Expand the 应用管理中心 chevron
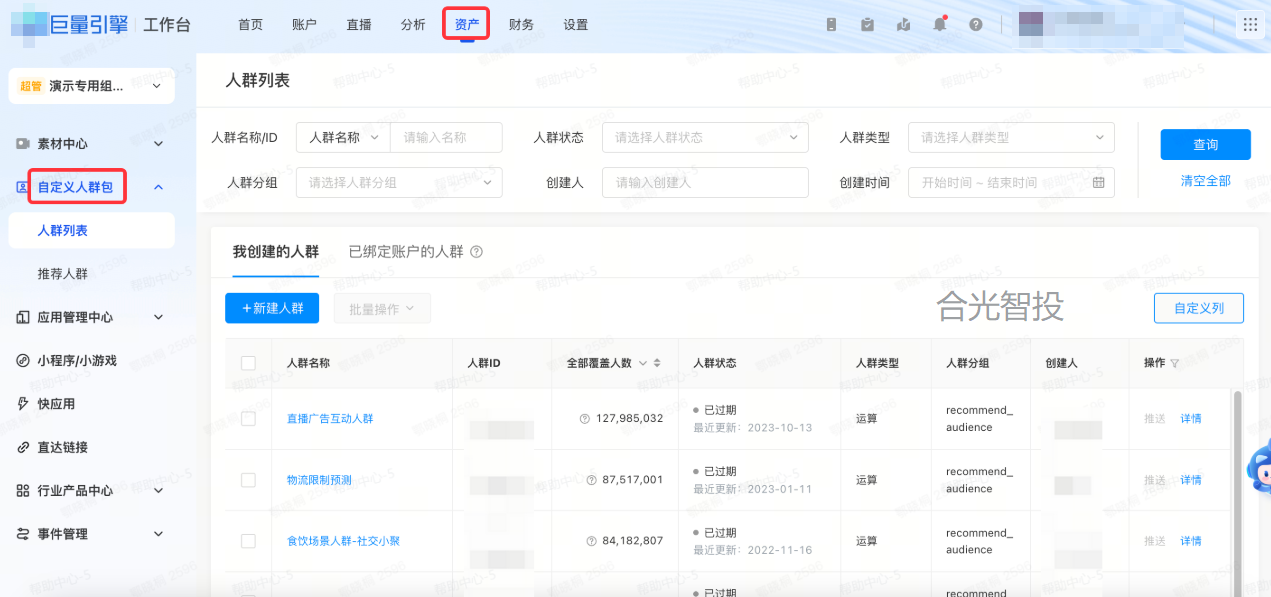This screenshot has width=1271, height=597. (158, 317)
